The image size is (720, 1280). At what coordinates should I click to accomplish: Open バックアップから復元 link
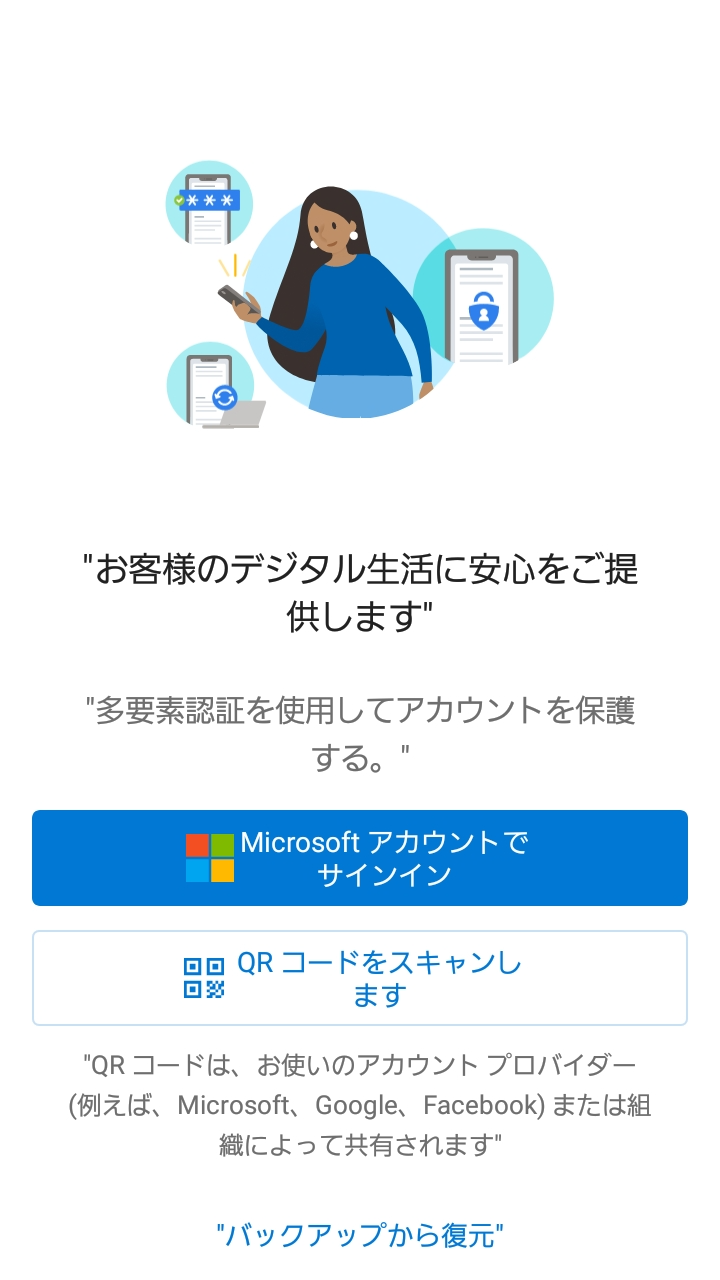(360, 1234)
